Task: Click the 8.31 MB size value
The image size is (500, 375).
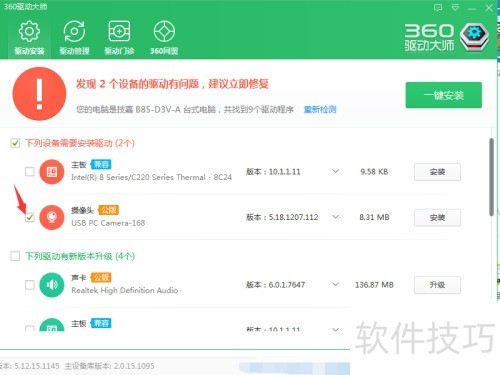Action: point(374,217)
